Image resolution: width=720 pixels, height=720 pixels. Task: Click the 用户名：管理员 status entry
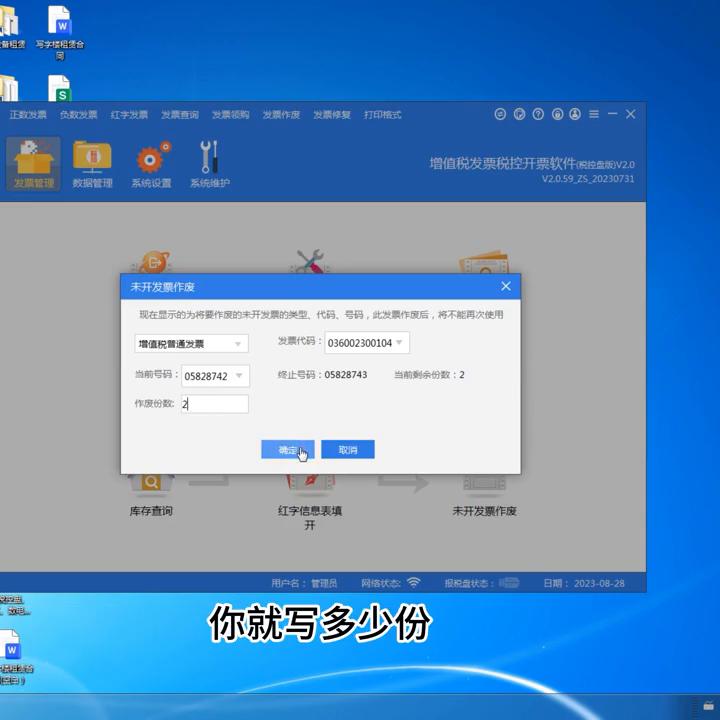(x=304, y=583)
